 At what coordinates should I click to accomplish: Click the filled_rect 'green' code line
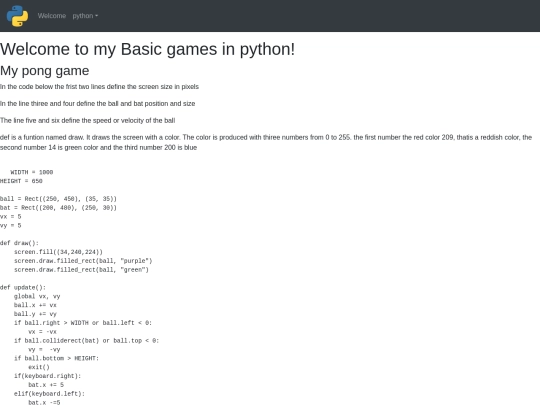point(81,270)
